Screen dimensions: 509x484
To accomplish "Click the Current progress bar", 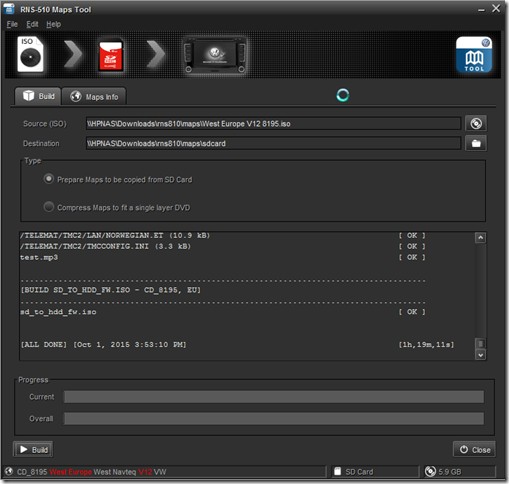I will tap(274, 397).
